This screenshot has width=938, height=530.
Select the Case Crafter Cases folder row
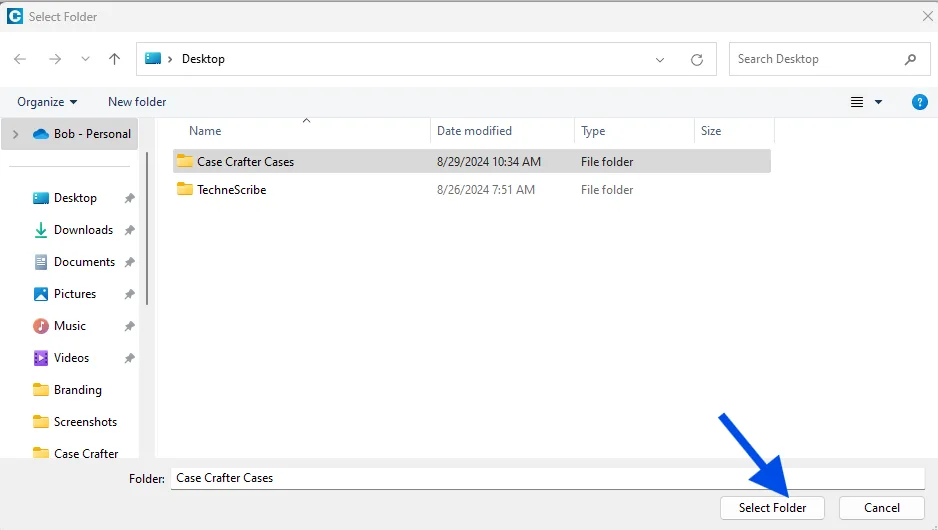point(472,162)
